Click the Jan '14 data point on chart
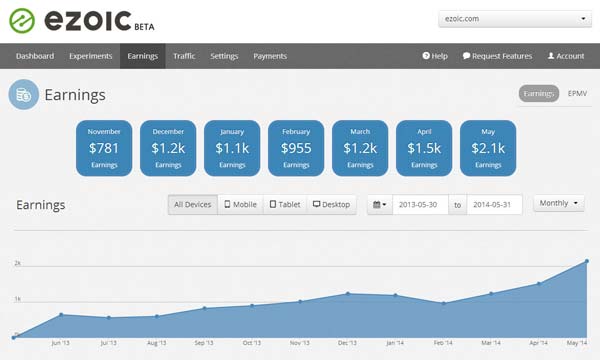The width and height of the screenshot is (600, 360). pos(395,295)
